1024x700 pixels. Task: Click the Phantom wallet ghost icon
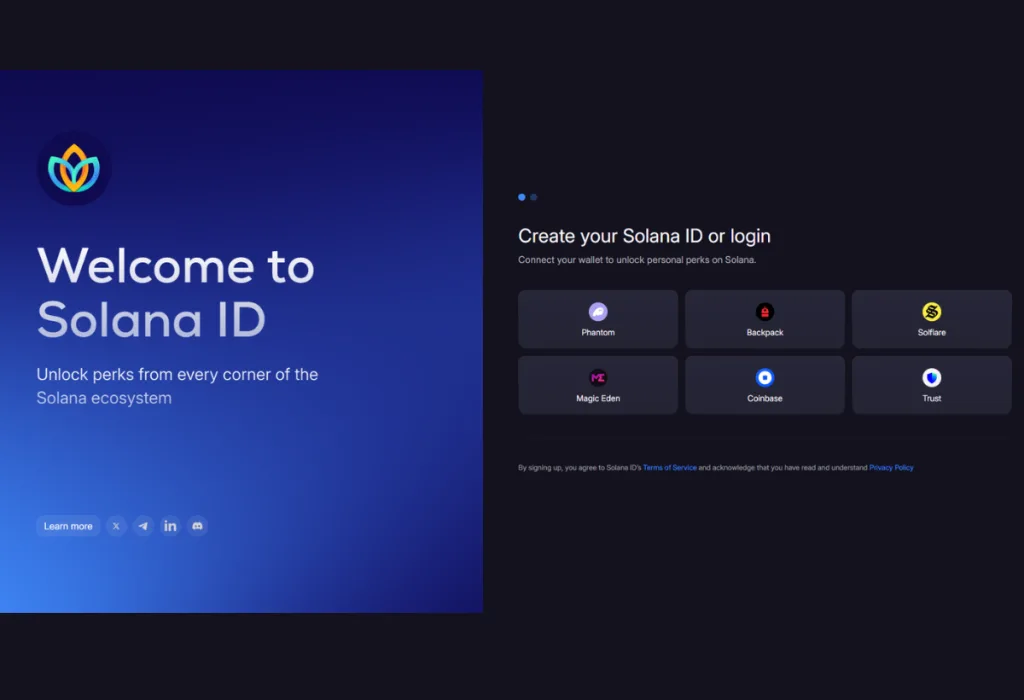tap(598, 312)
